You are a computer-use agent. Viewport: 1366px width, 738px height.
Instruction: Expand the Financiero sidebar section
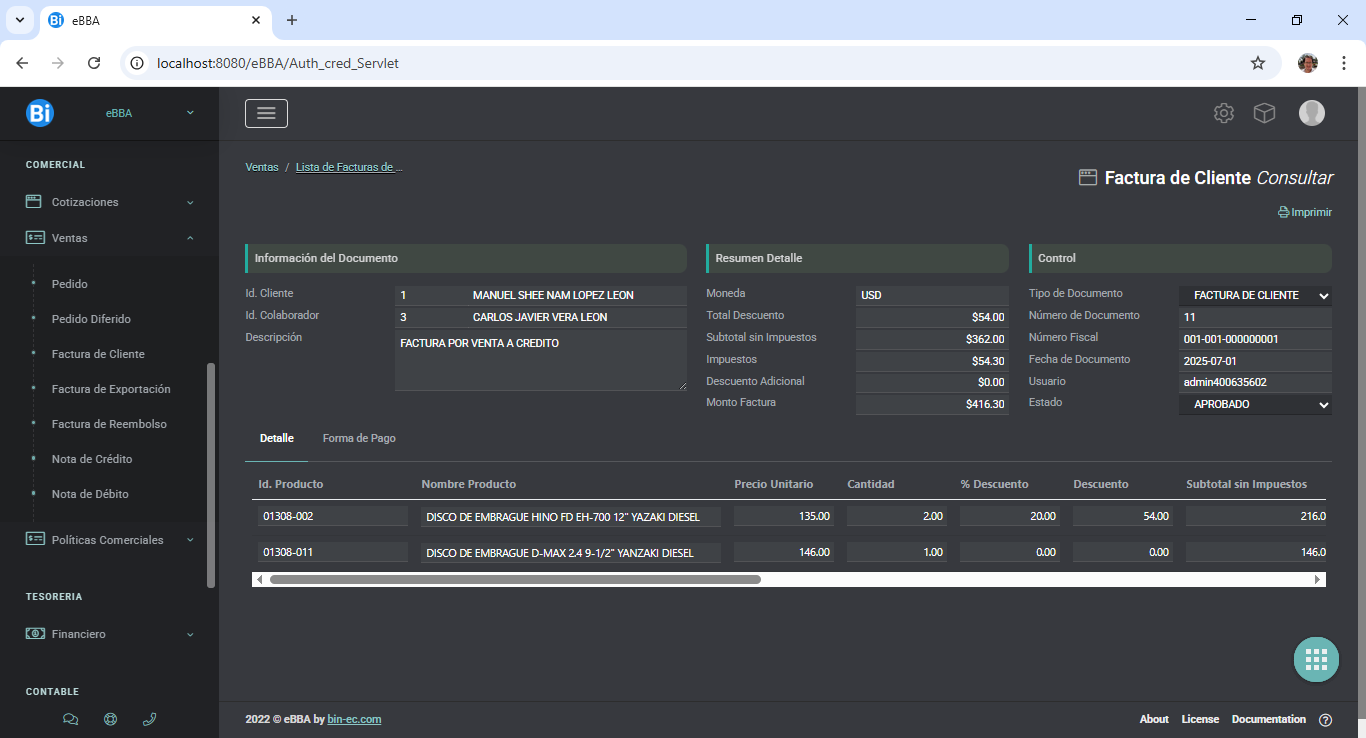109,634
